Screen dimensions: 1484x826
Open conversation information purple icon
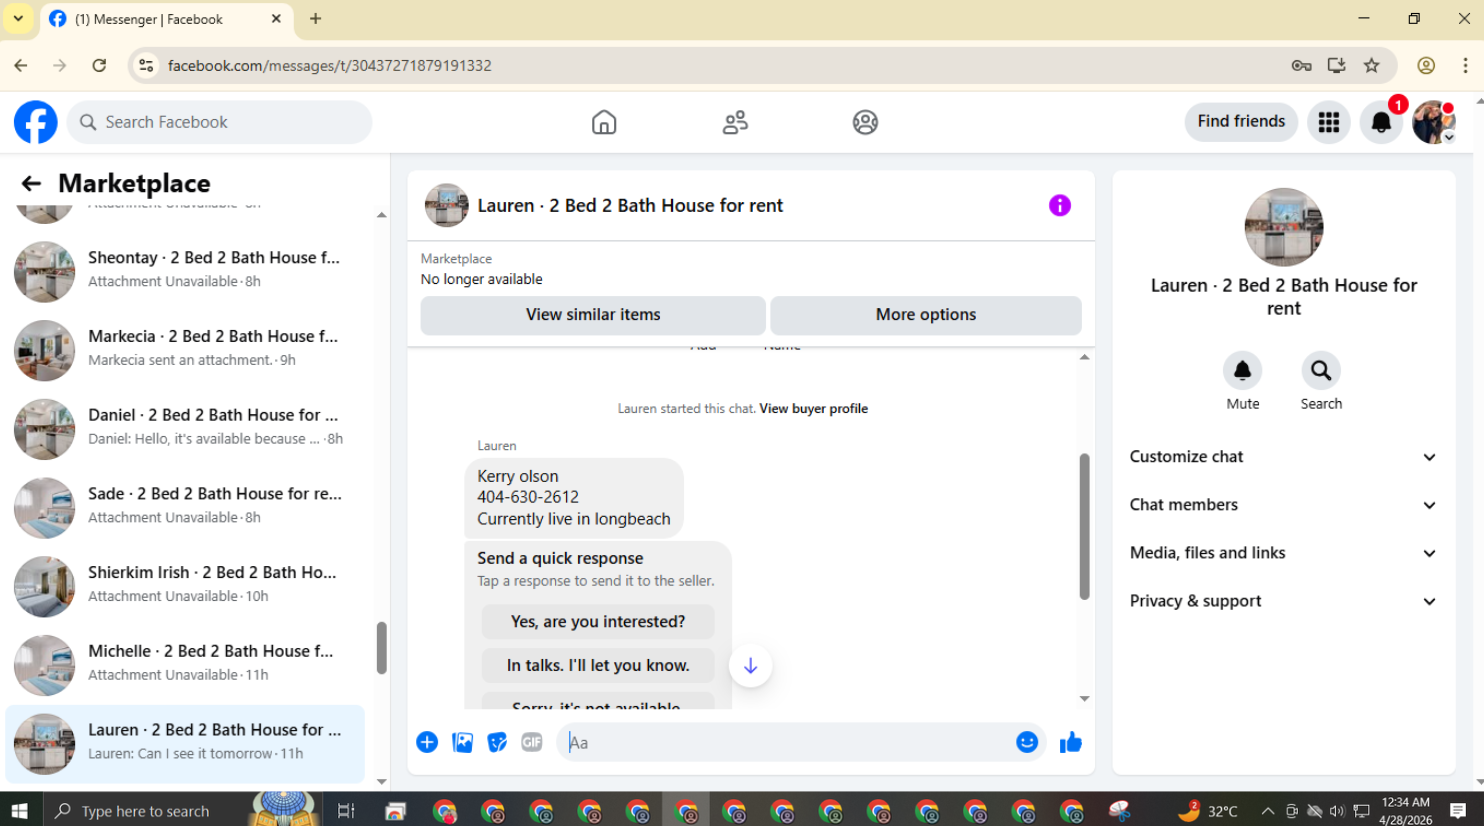pyautogui.click(x=1060, y=205)
